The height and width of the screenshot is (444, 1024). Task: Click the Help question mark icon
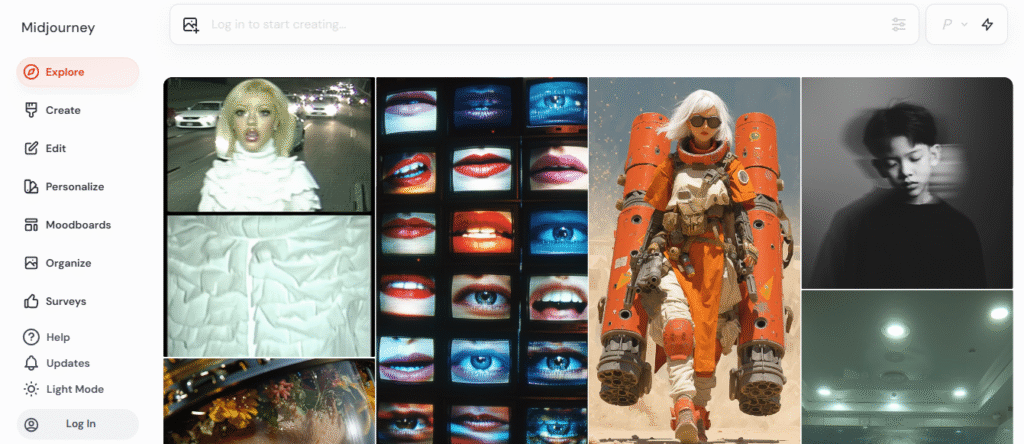pos(31,337)
